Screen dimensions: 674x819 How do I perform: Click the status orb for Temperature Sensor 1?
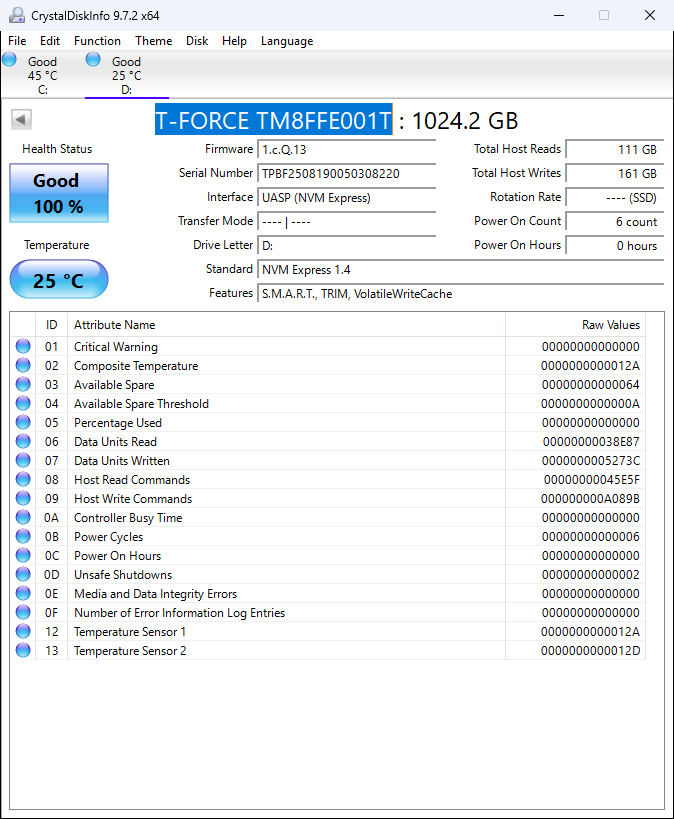tap(23, 631)
